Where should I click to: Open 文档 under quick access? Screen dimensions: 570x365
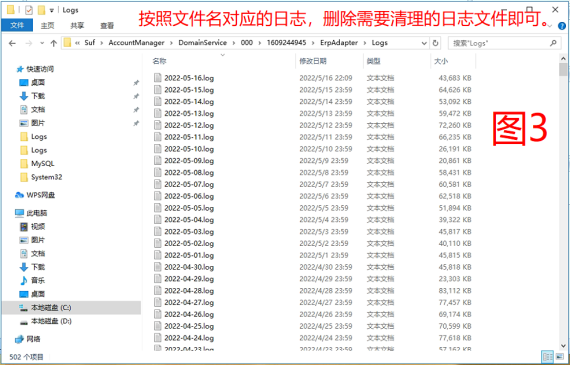(x=38, y=109)
